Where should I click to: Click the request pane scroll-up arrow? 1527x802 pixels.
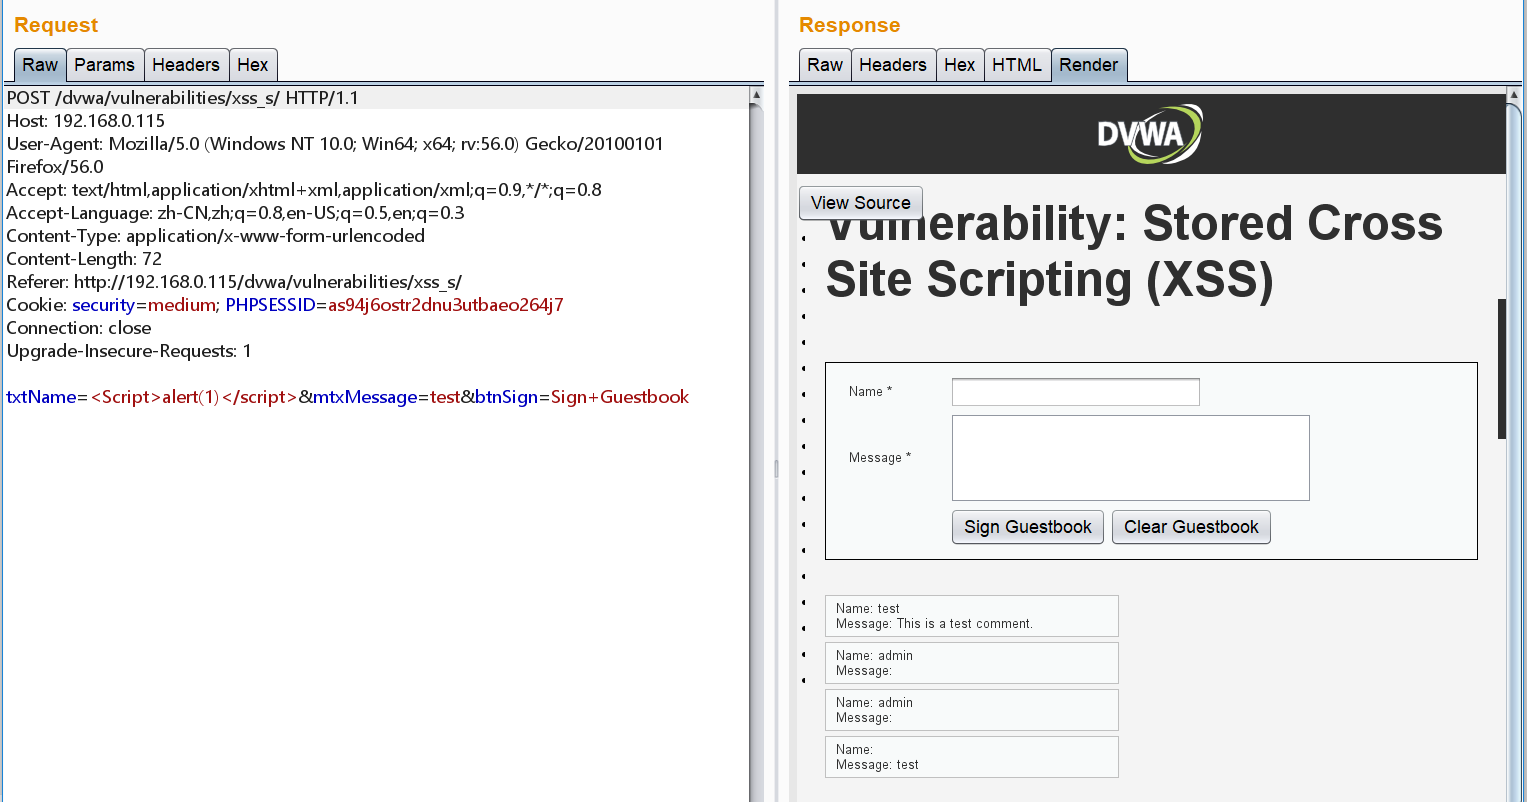[x=756, y=96]
